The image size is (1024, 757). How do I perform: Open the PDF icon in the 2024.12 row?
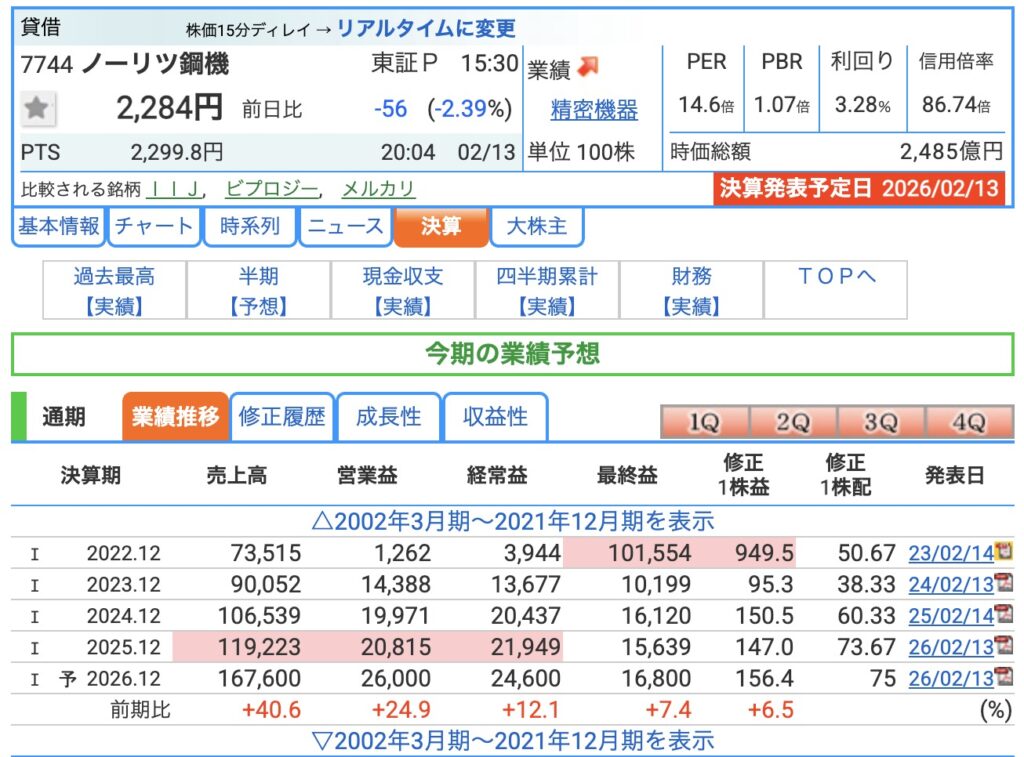[1003, 615]
